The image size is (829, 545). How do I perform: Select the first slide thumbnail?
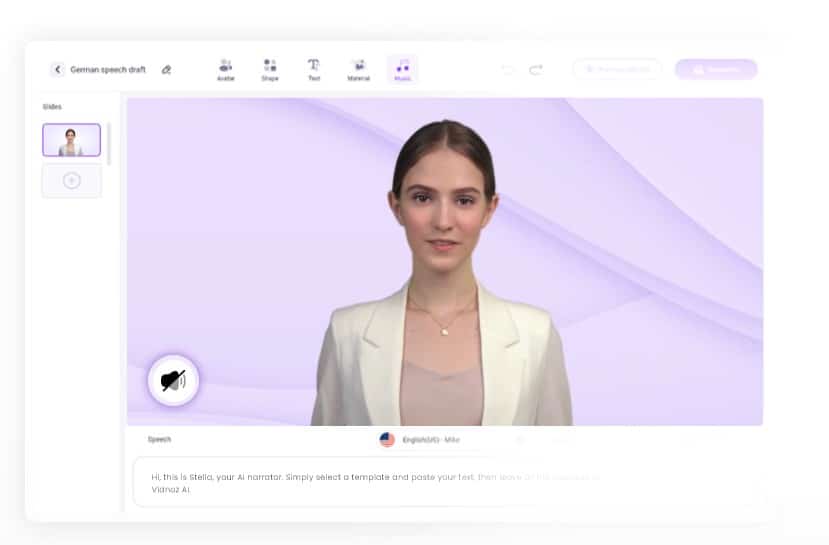click(71, 140)
